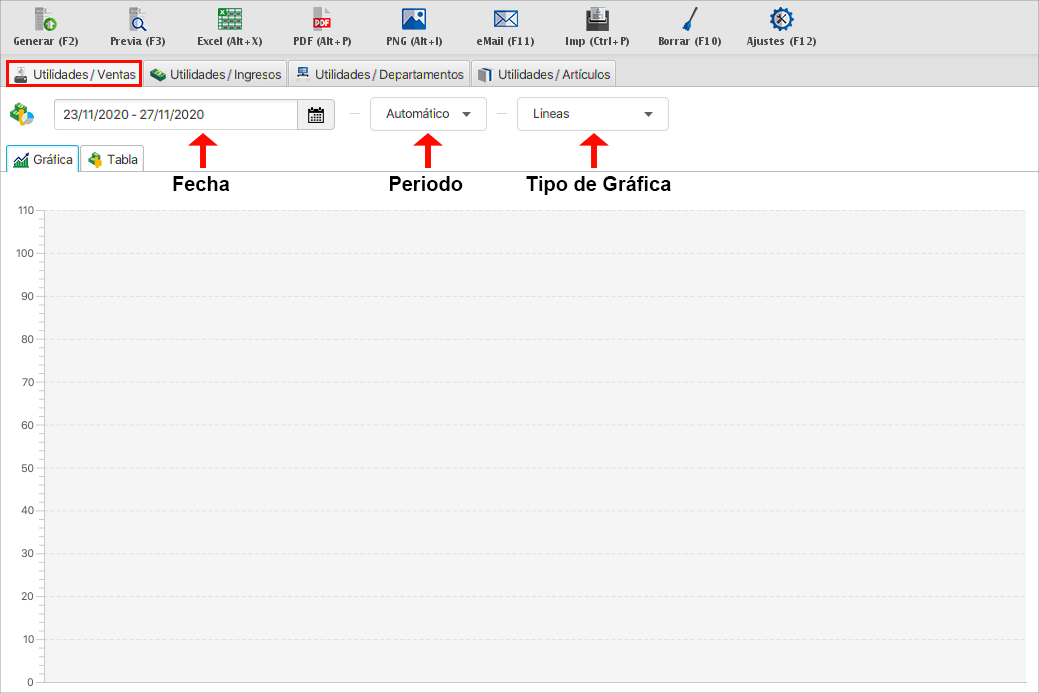Click the Generar (F2) toolbar icon

coord(46,19)
